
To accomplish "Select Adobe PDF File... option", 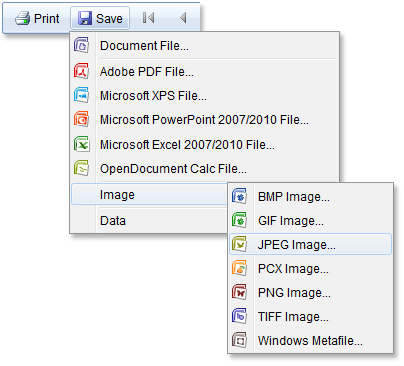I will pos(147,72).
